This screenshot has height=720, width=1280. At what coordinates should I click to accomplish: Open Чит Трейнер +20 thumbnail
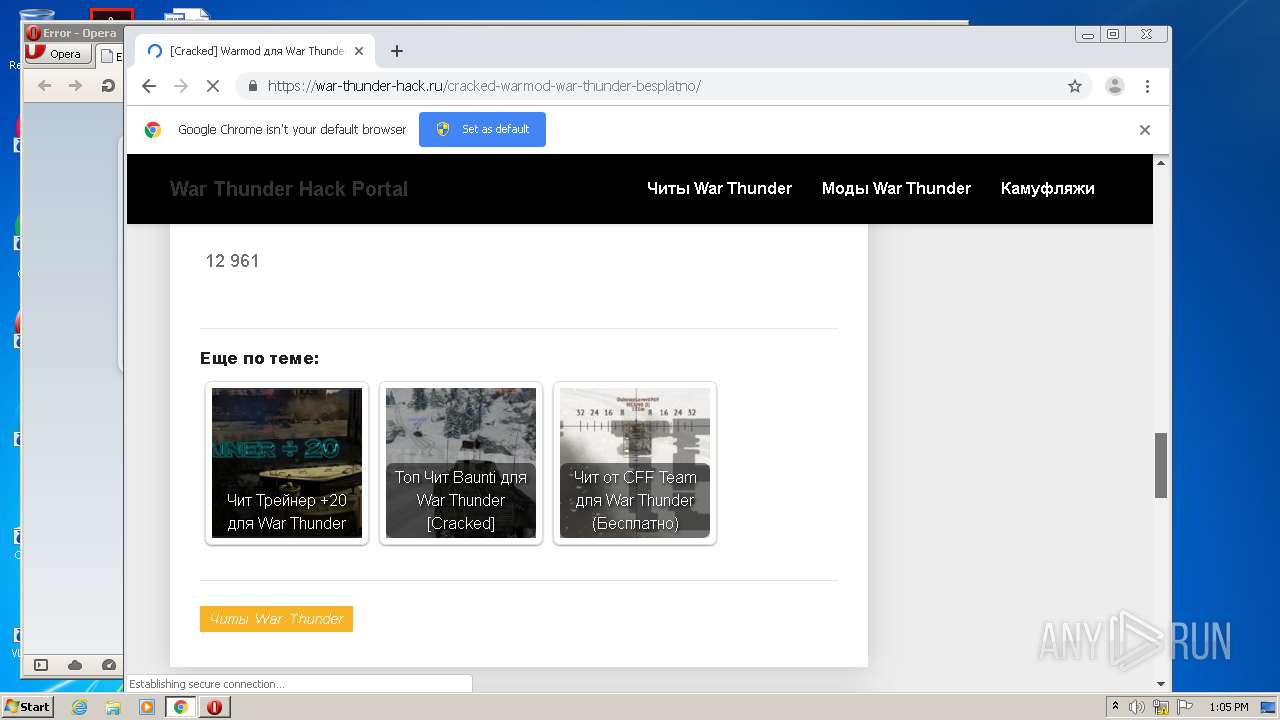(x=287, y=463)
